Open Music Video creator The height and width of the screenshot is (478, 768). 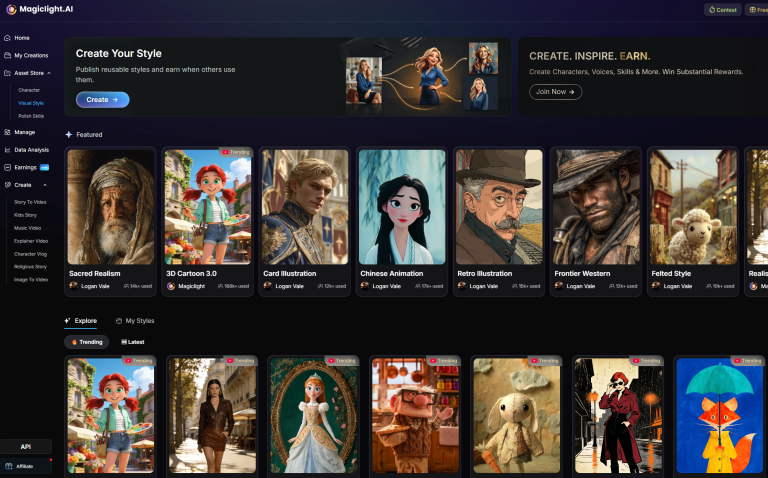[27, 228]
